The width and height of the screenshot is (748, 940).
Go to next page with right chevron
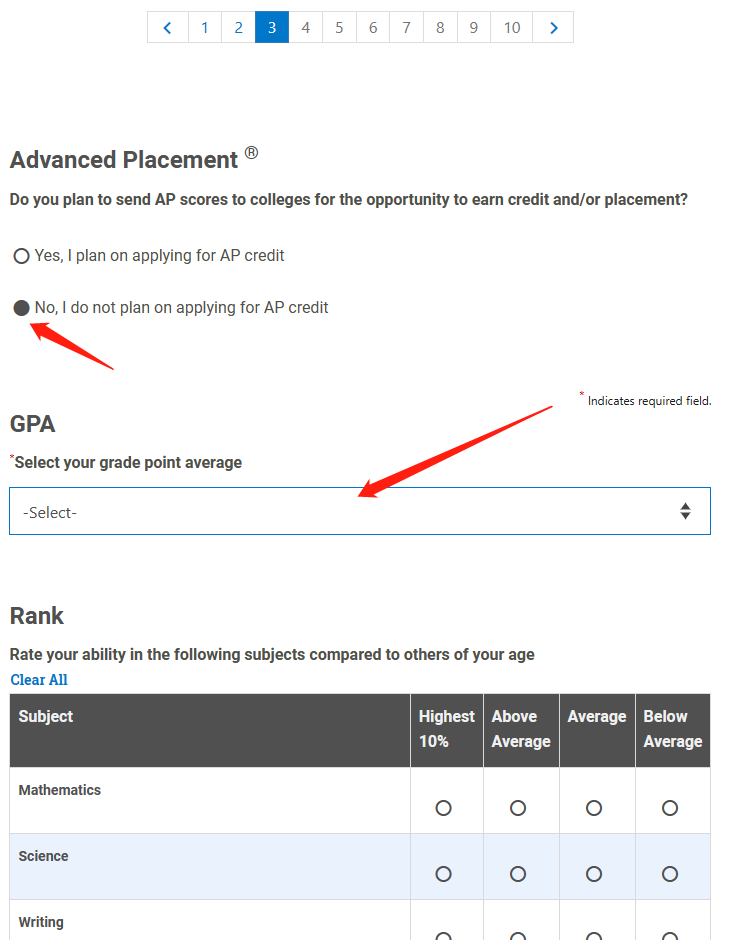553,27
